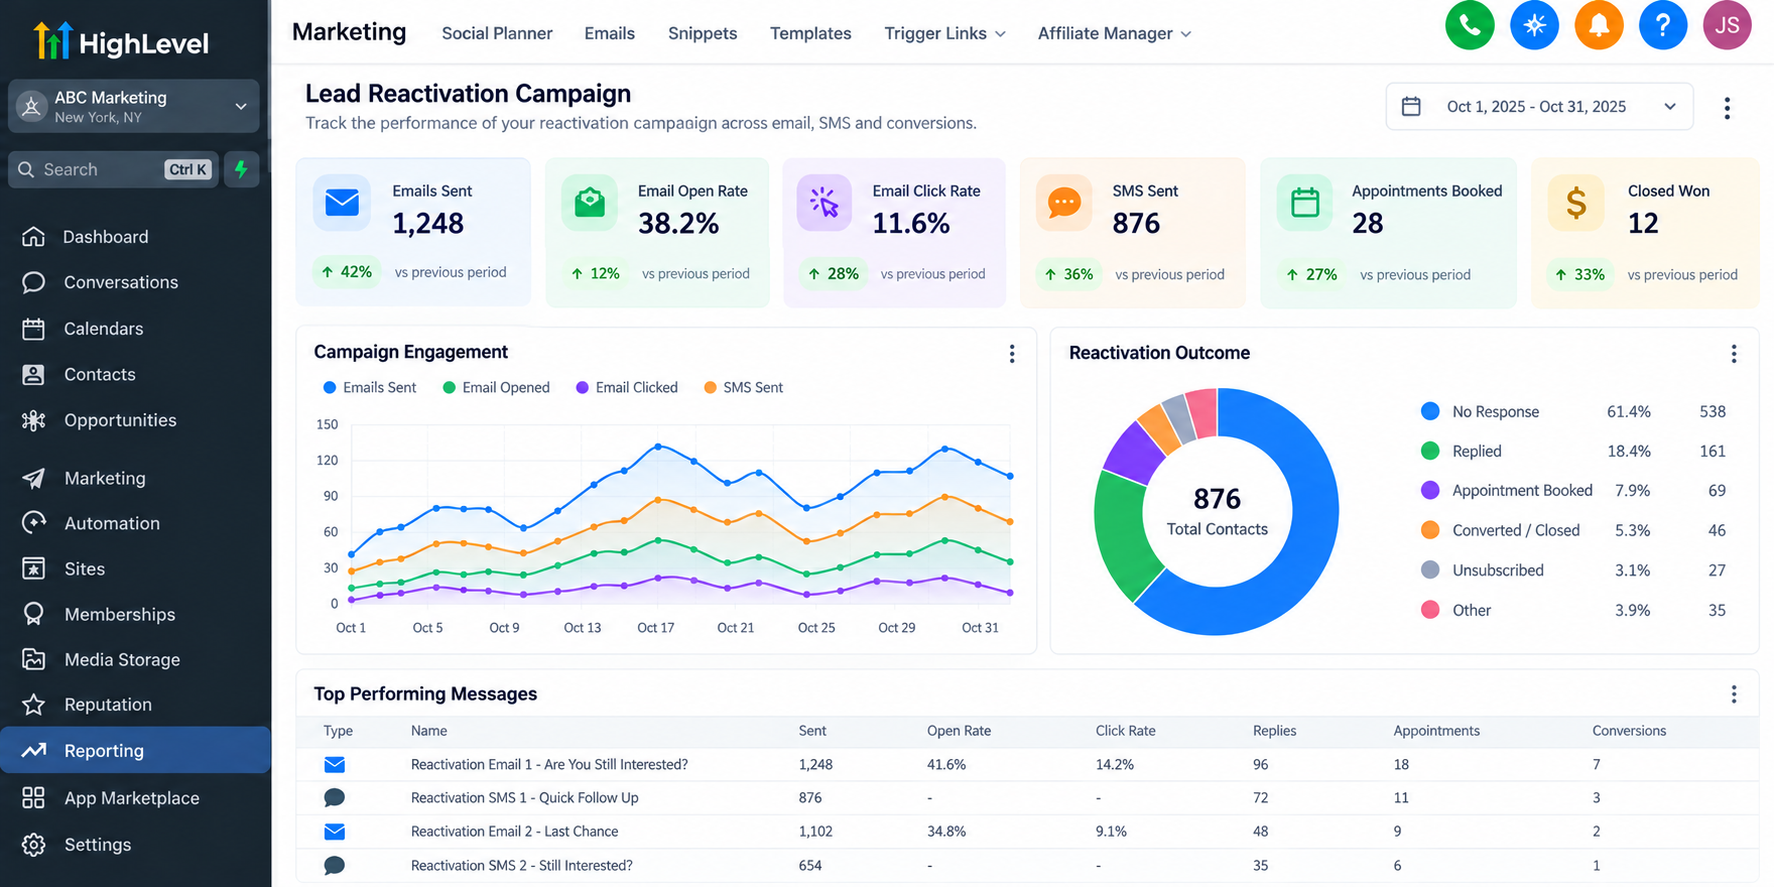This screenshot has height=887, width=1774.
Task: Click the SMS Sent chat bubble icon
Action: coord(1064,203)
